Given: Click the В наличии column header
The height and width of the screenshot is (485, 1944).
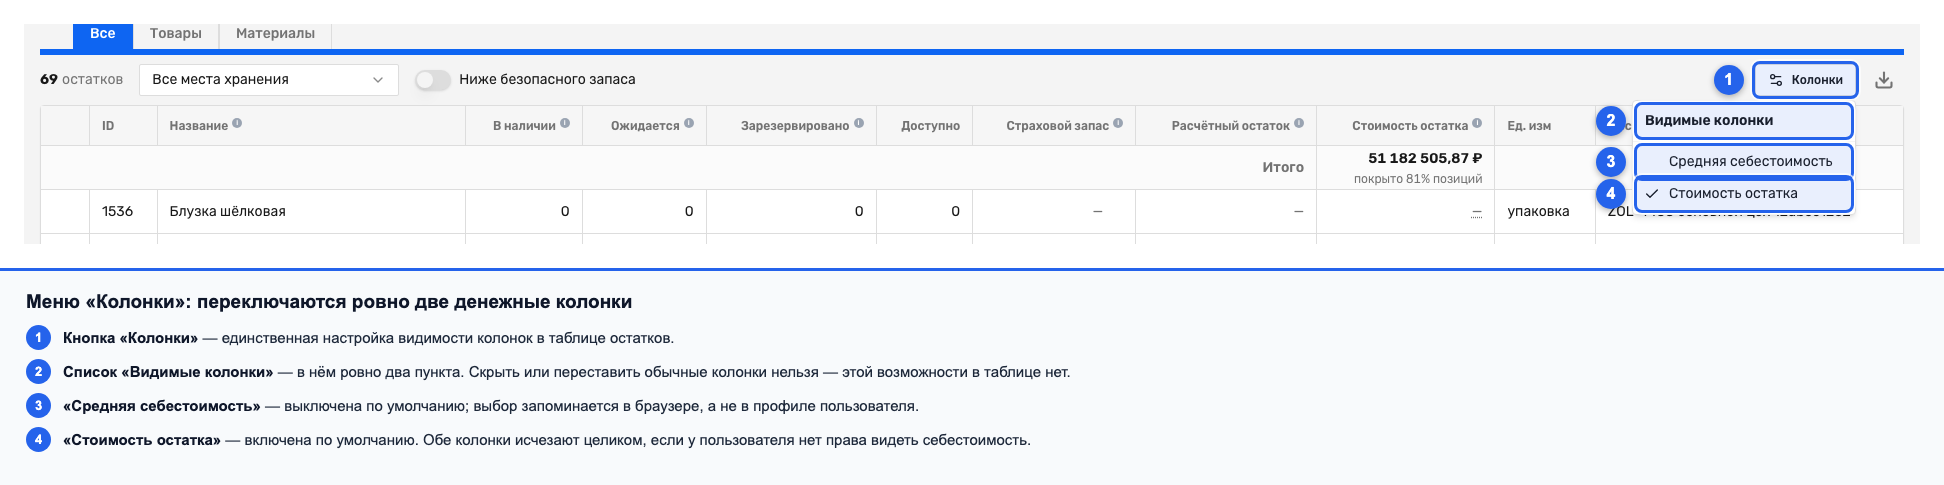Looking at the screenshot, I should click(524, 126).
